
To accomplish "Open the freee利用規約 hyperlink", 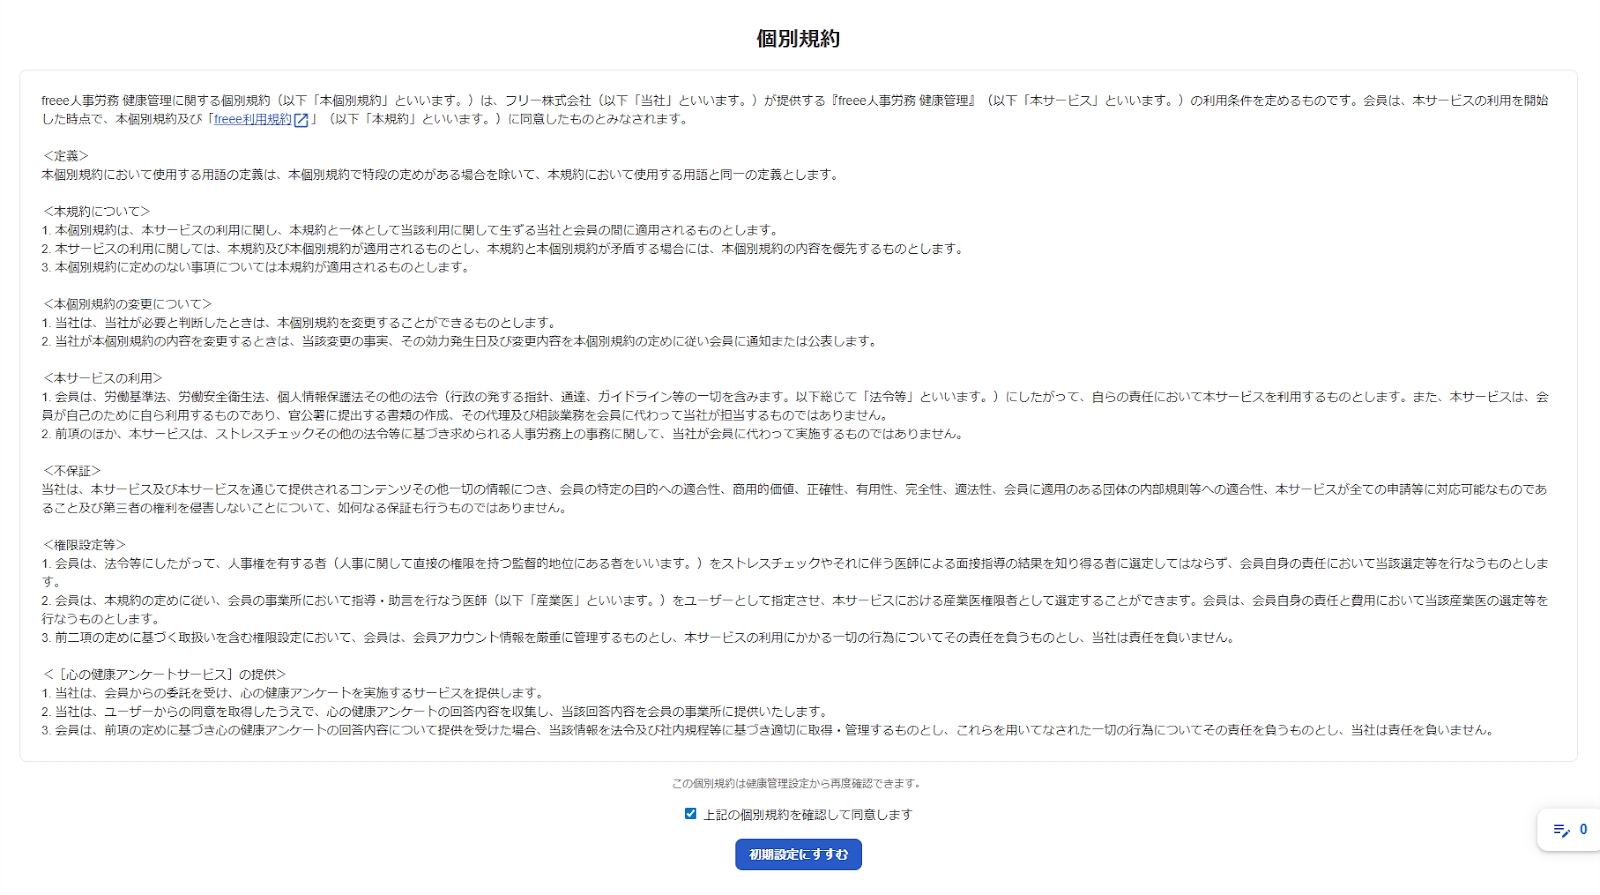I will pos(252,119).
